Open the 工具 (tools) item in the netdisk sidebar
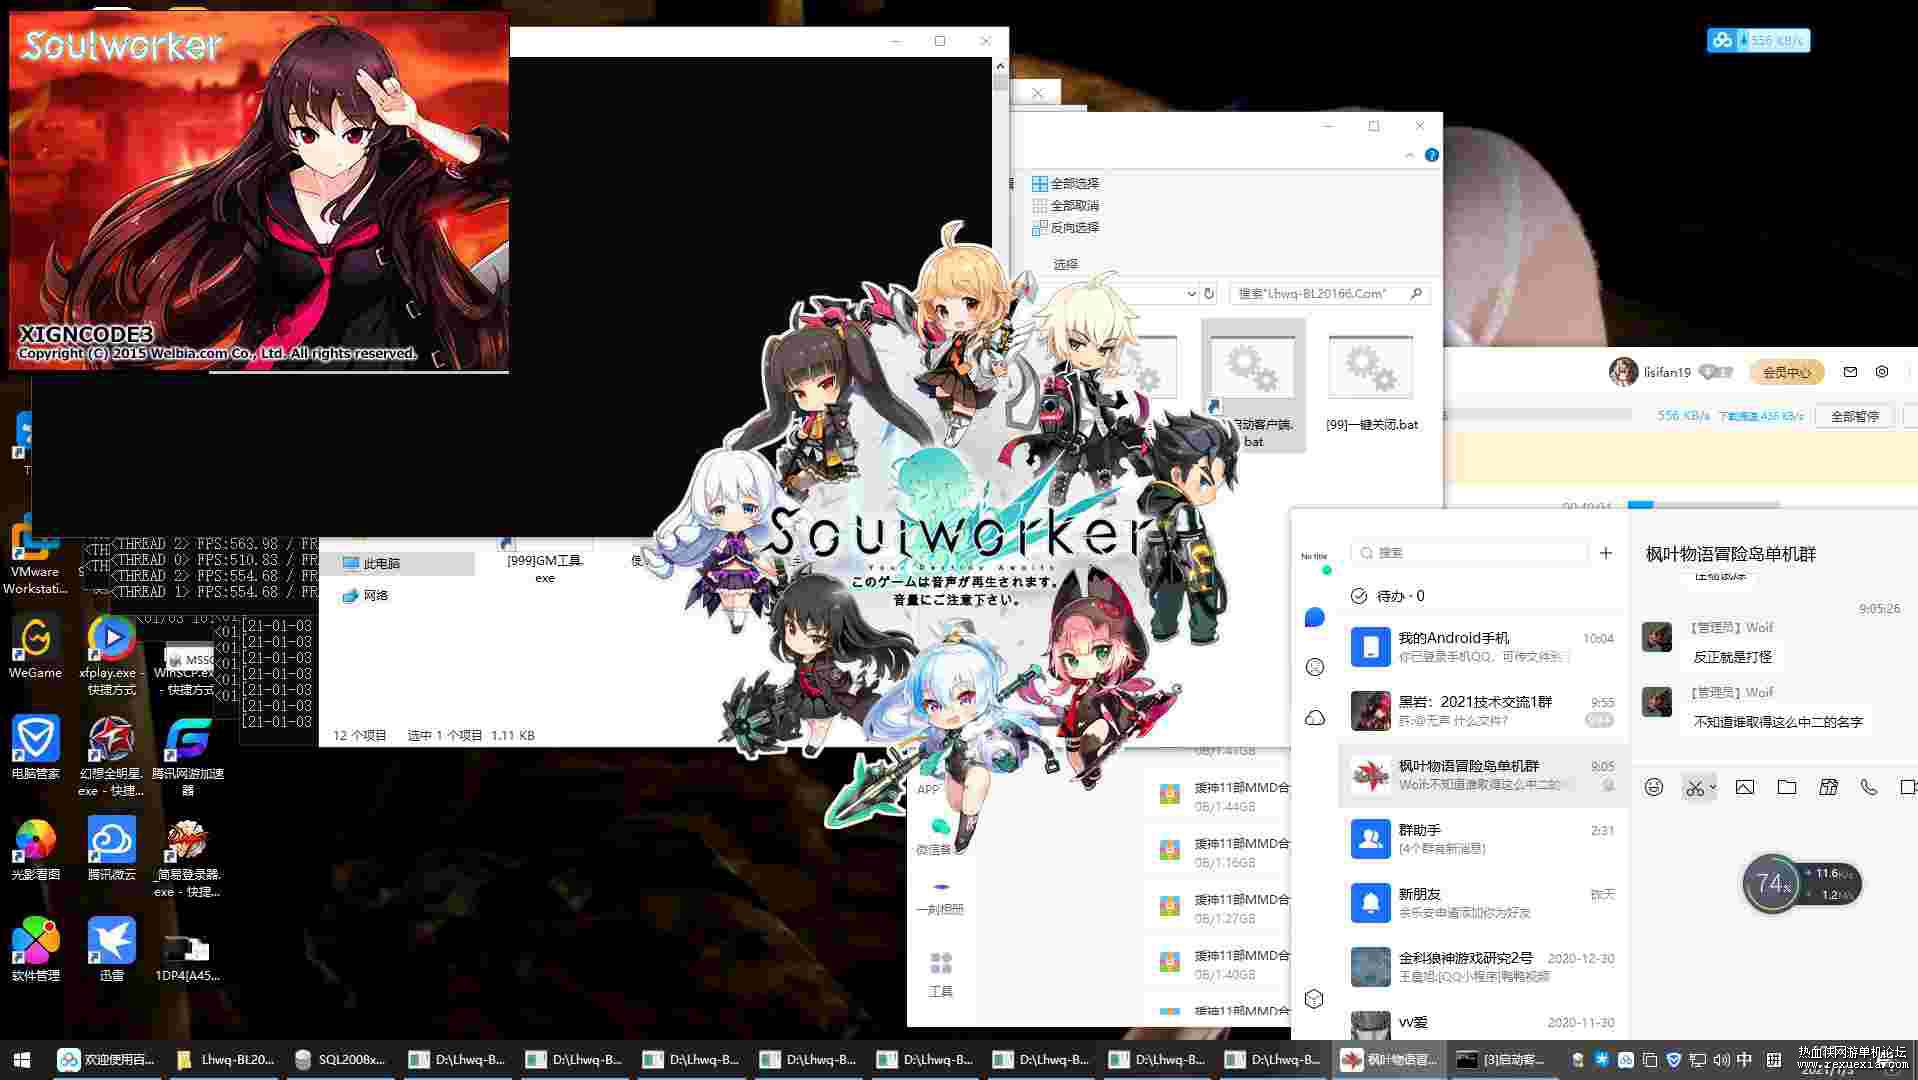 [941, 975]
